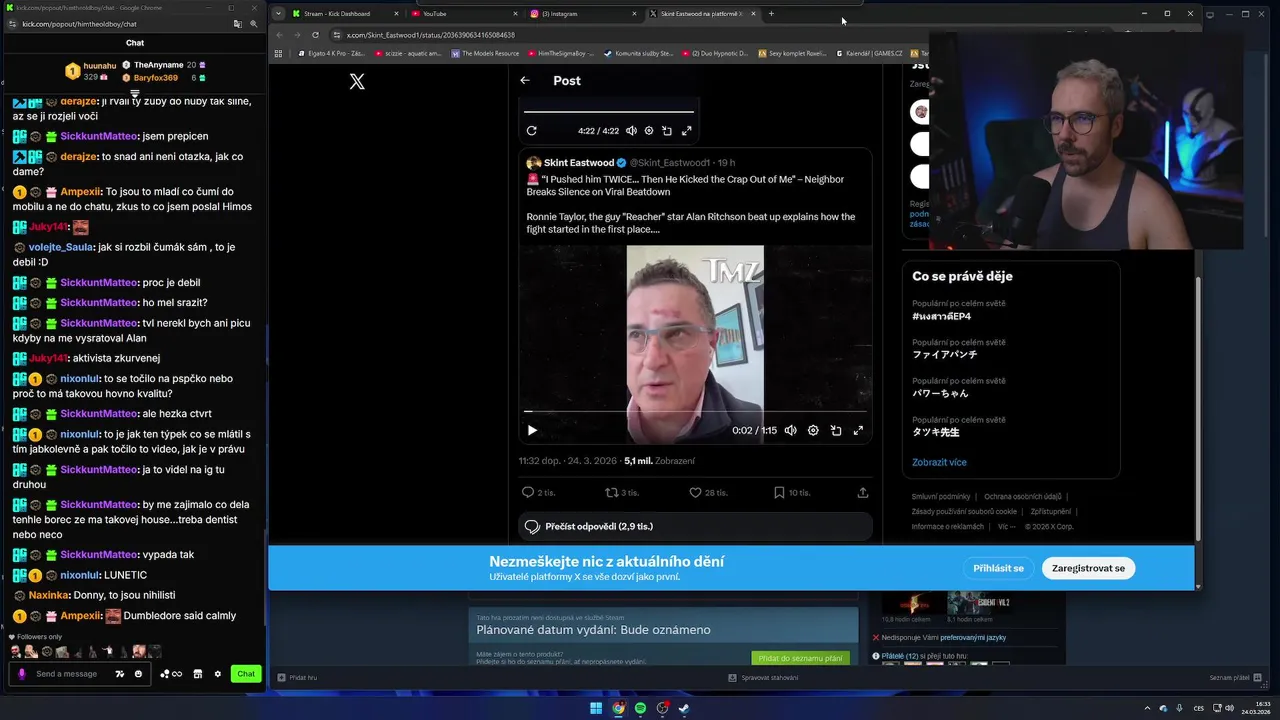Go to the X logo home link
The height and width of the screenshot is (720, 1280).
pos(357,82)
